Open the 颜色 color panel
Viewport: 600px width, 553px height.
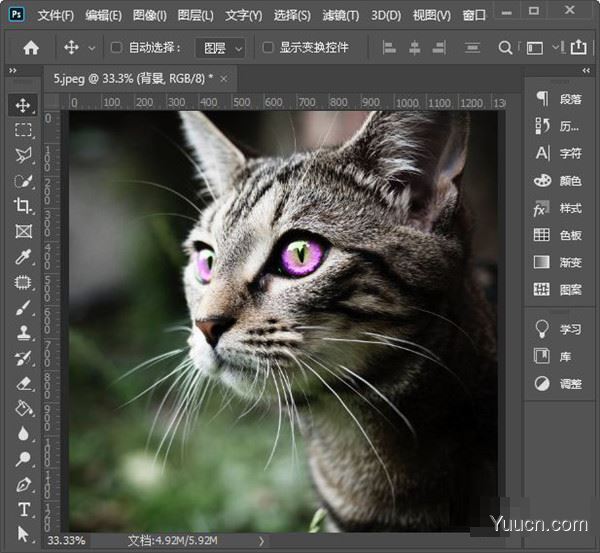pyautogui.click(x=559, y=181)
